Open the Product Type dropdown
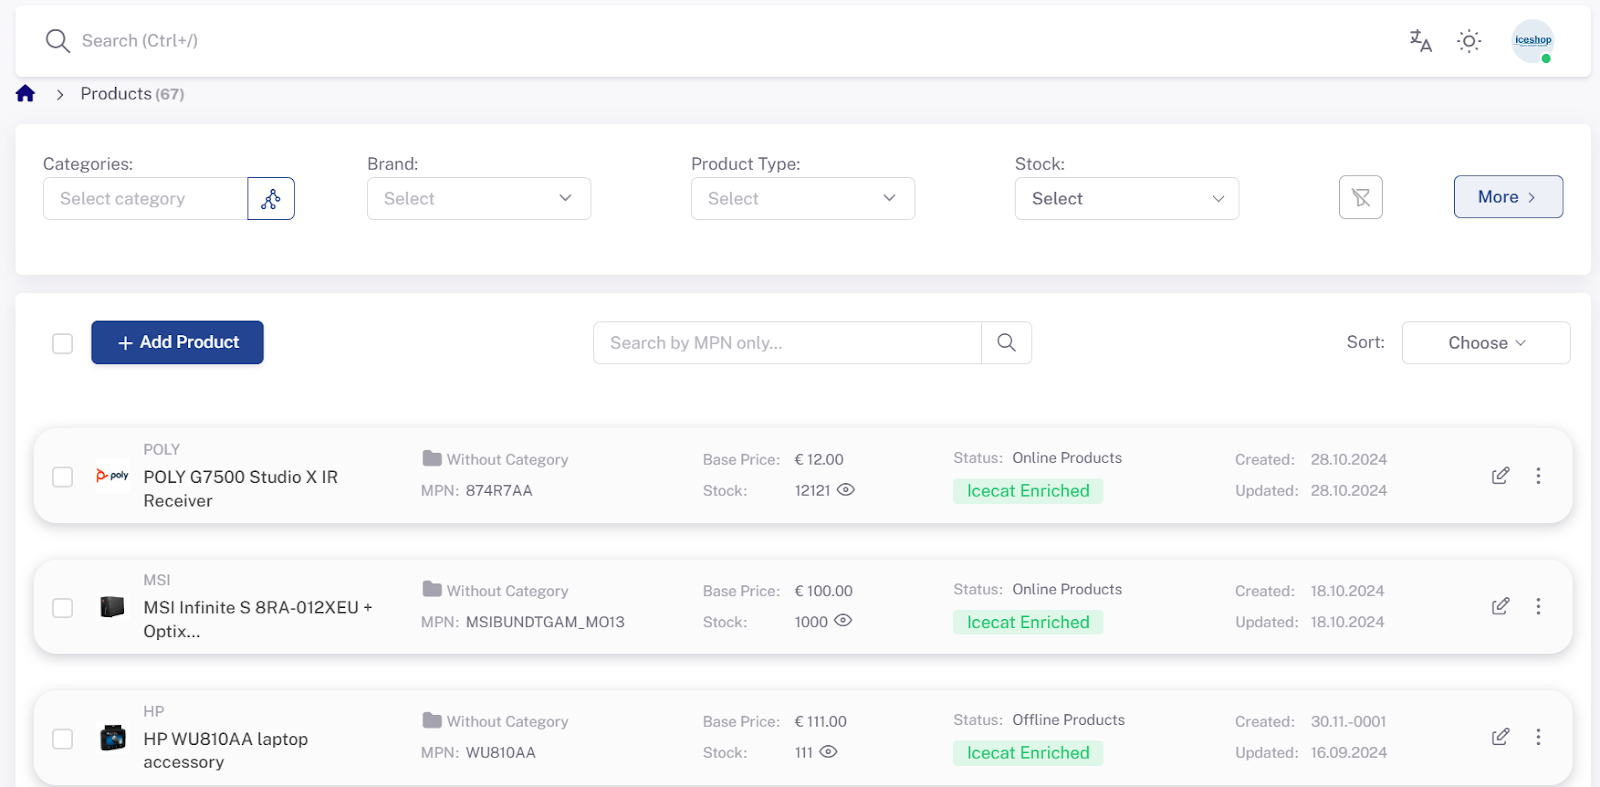1600x787 pixels. pos(803,199)
